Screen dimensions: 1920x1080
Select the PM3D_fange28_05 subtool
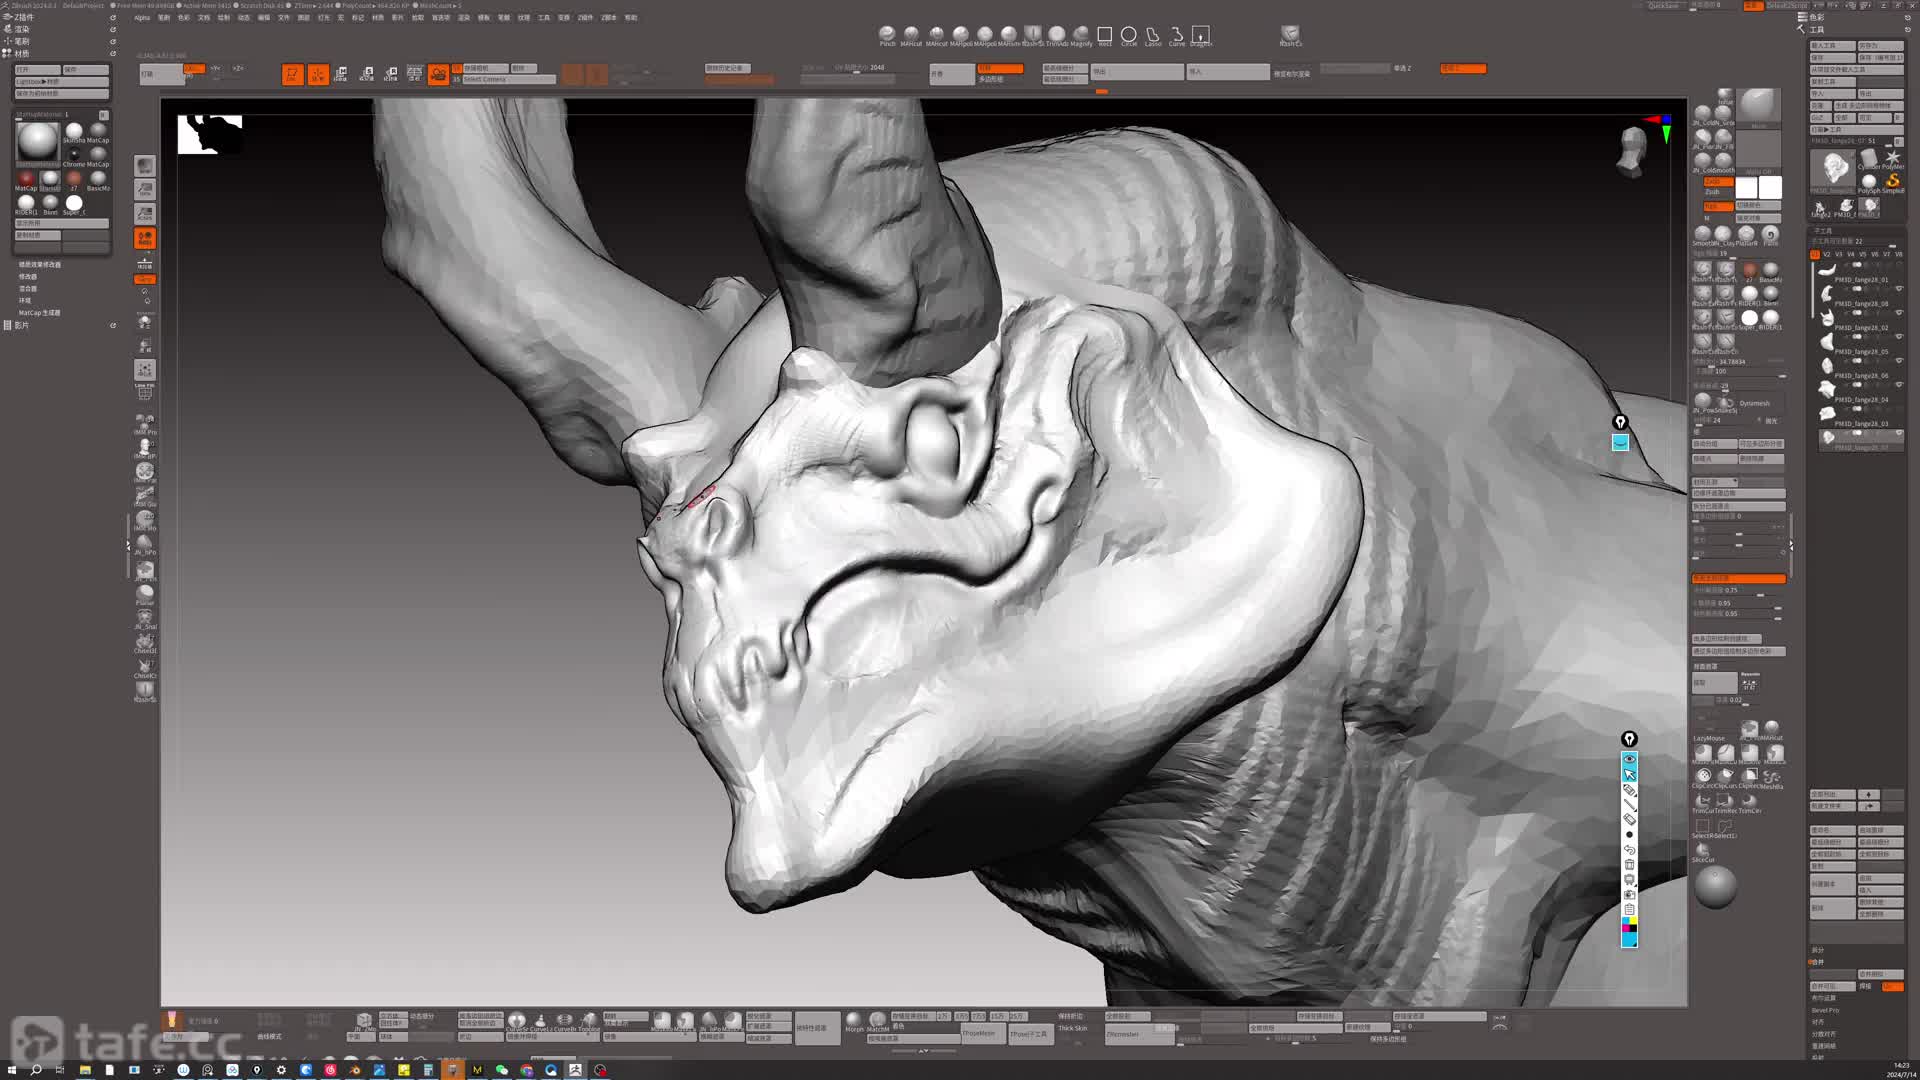(1860, 352)
